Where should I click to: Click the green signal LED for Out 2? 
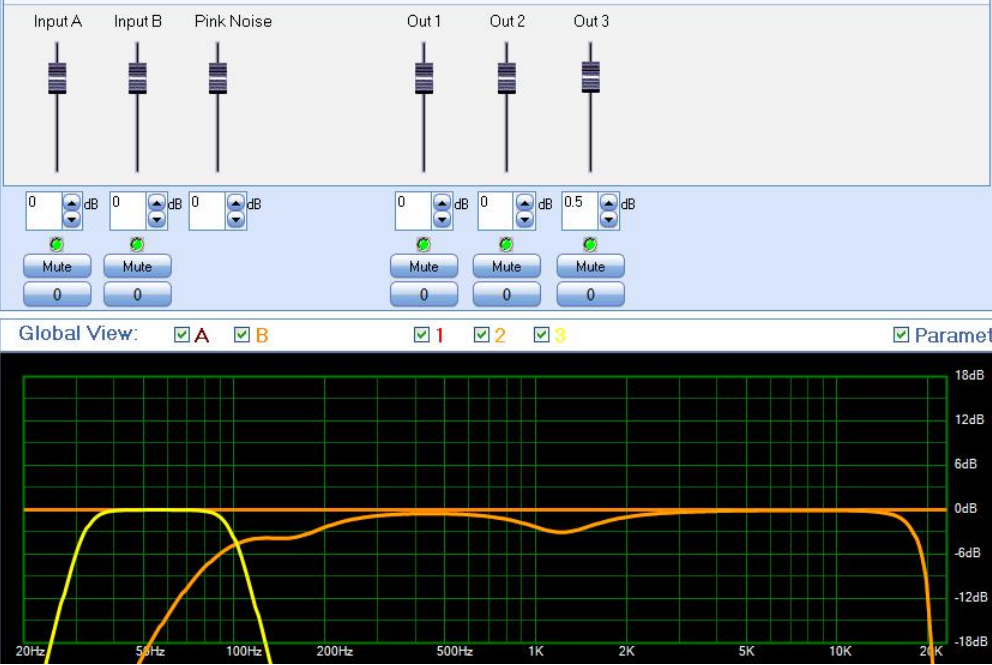pos(505,244)
